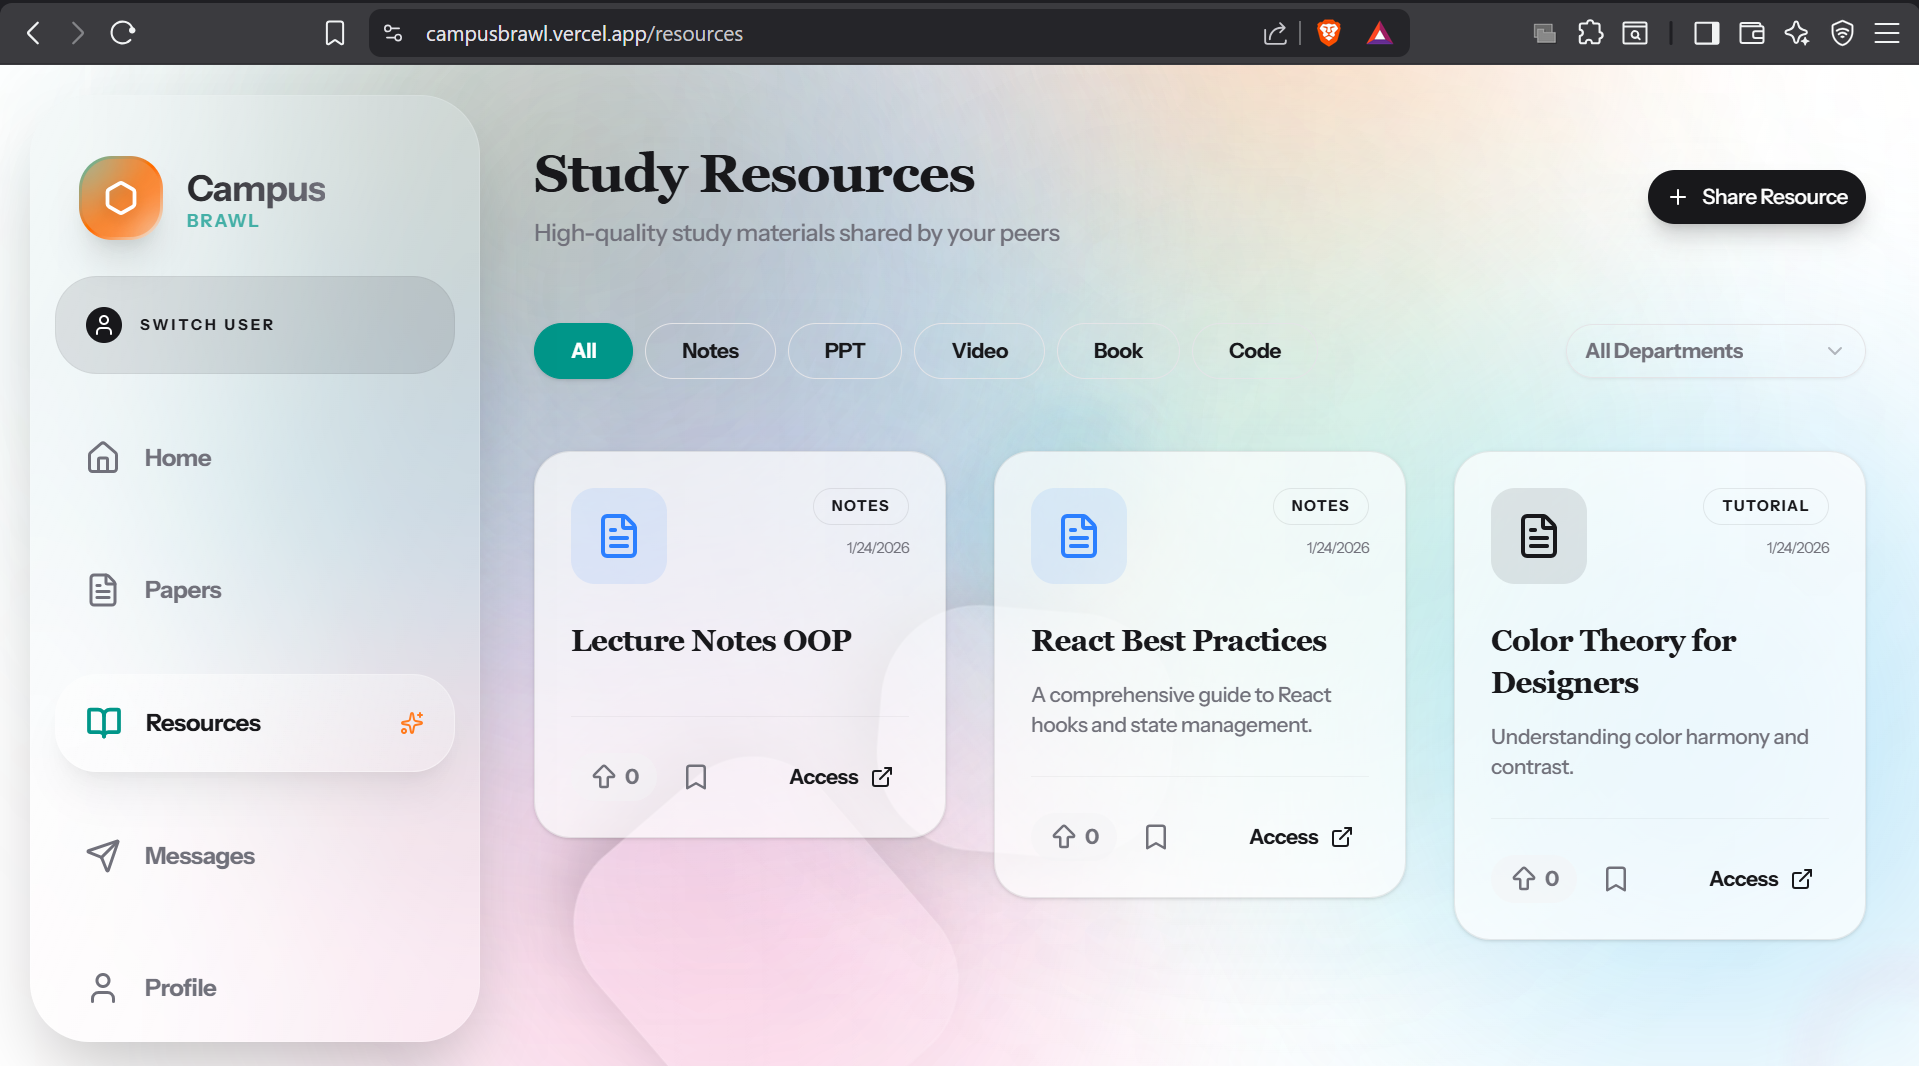The image size is (1919, 1066).
Task: Click the VPN shield icon in the toolbar
Action: click(1842, 33)
